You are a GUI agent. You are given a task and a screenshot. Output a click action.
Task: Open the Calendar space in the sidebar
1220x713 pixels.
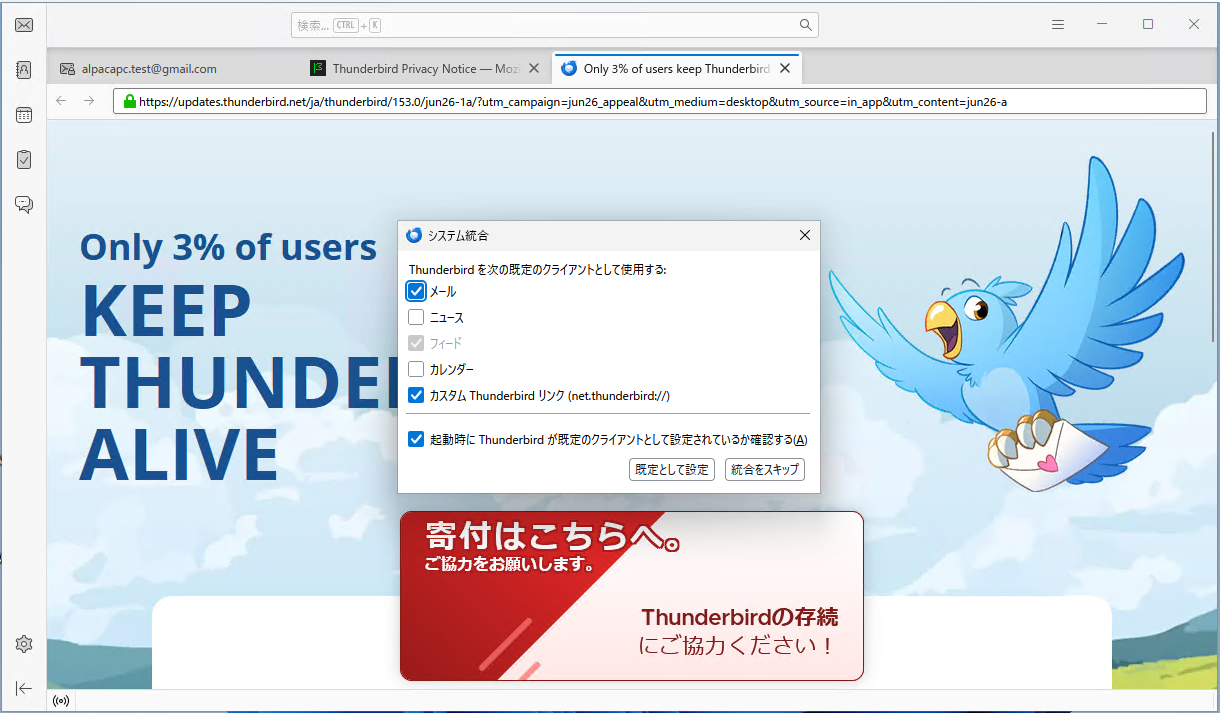click(x=24, y=114)
